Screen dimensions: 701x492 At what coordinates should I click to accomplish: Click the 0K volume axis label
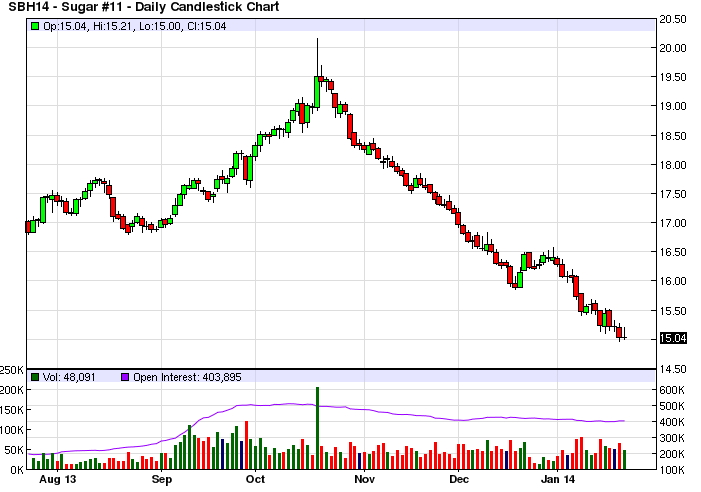tap(17, 470)
